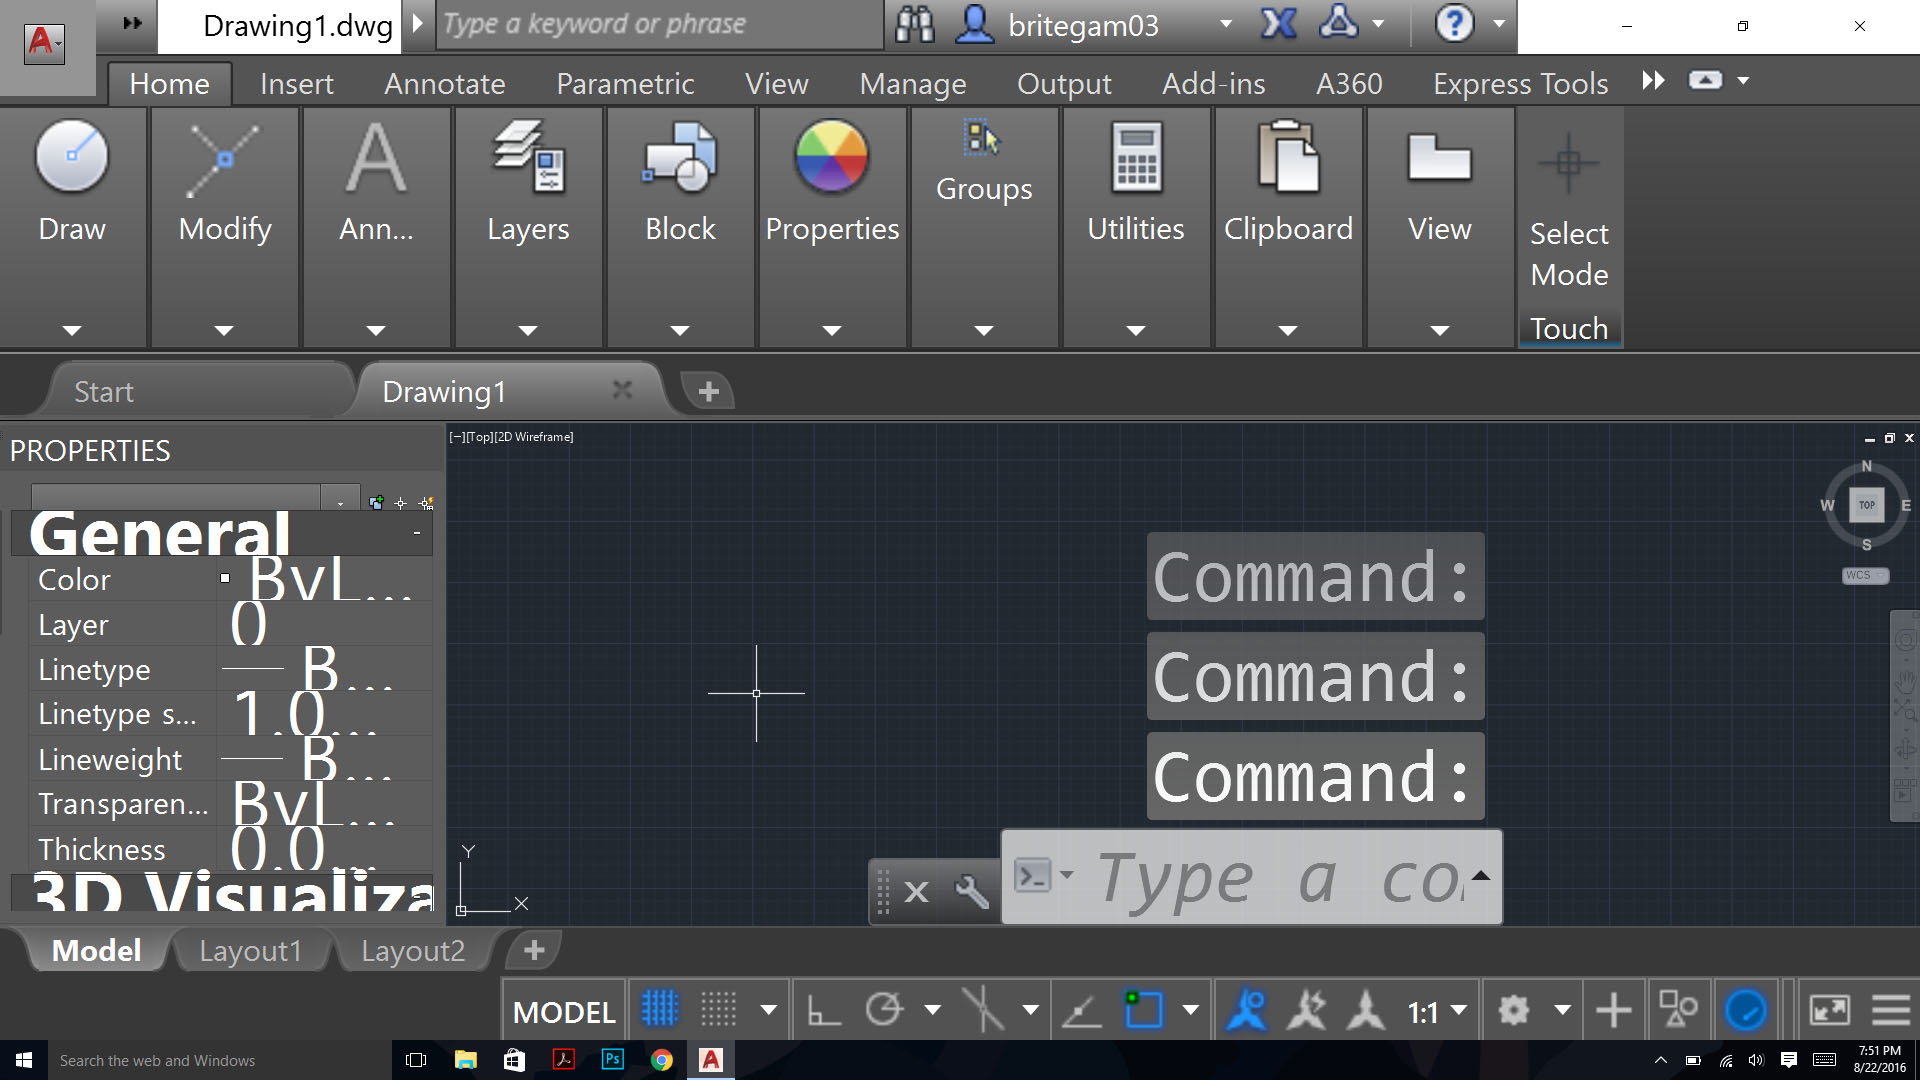Viewport: 1920px width, 1080px height.
Task: Open the Layers panel icon
Action: 528,157
